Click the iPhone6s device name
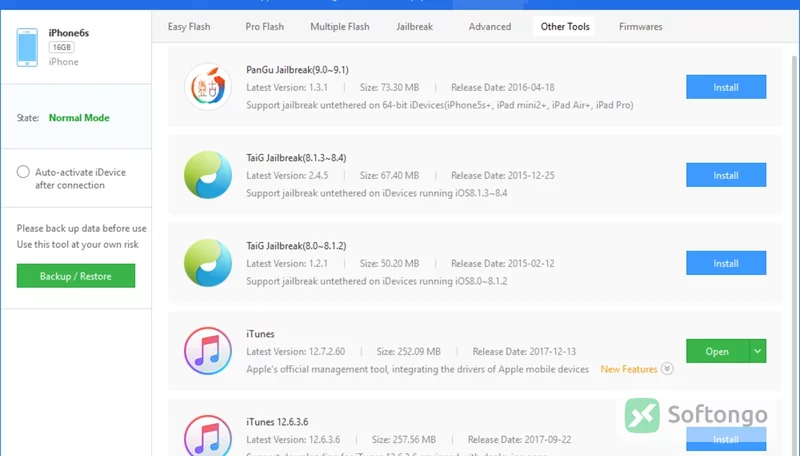Viewport: 800px width, 456px height. coord(69,33)
